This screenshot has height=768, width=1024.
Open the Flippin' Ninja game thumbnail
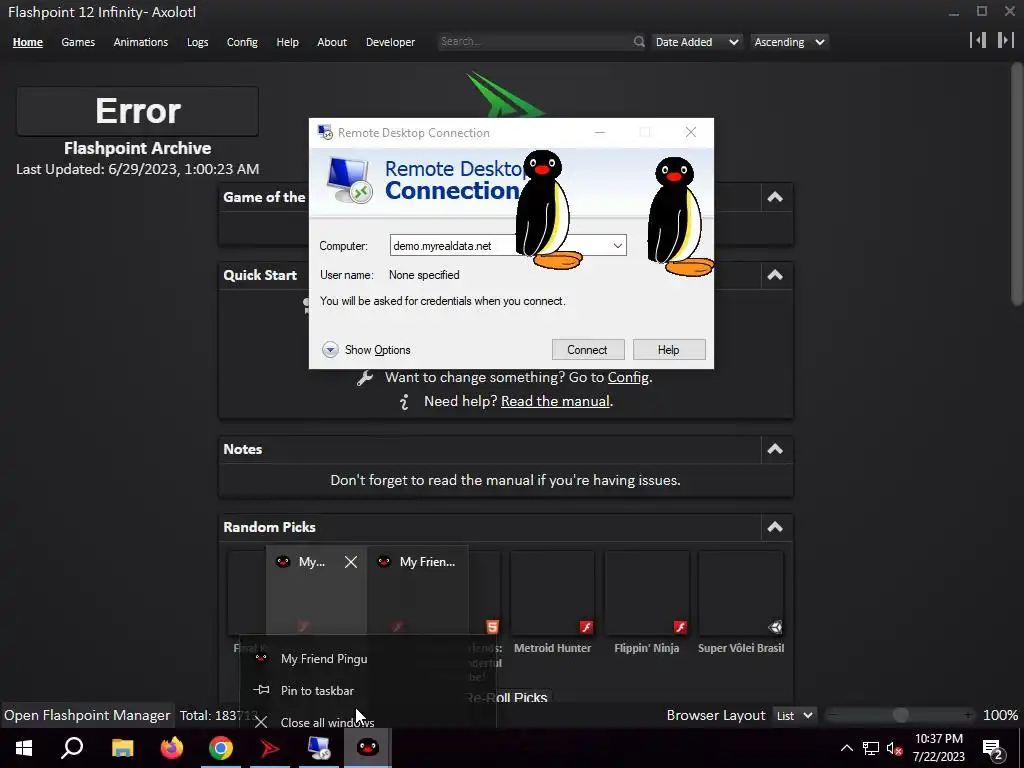[647, 593]
